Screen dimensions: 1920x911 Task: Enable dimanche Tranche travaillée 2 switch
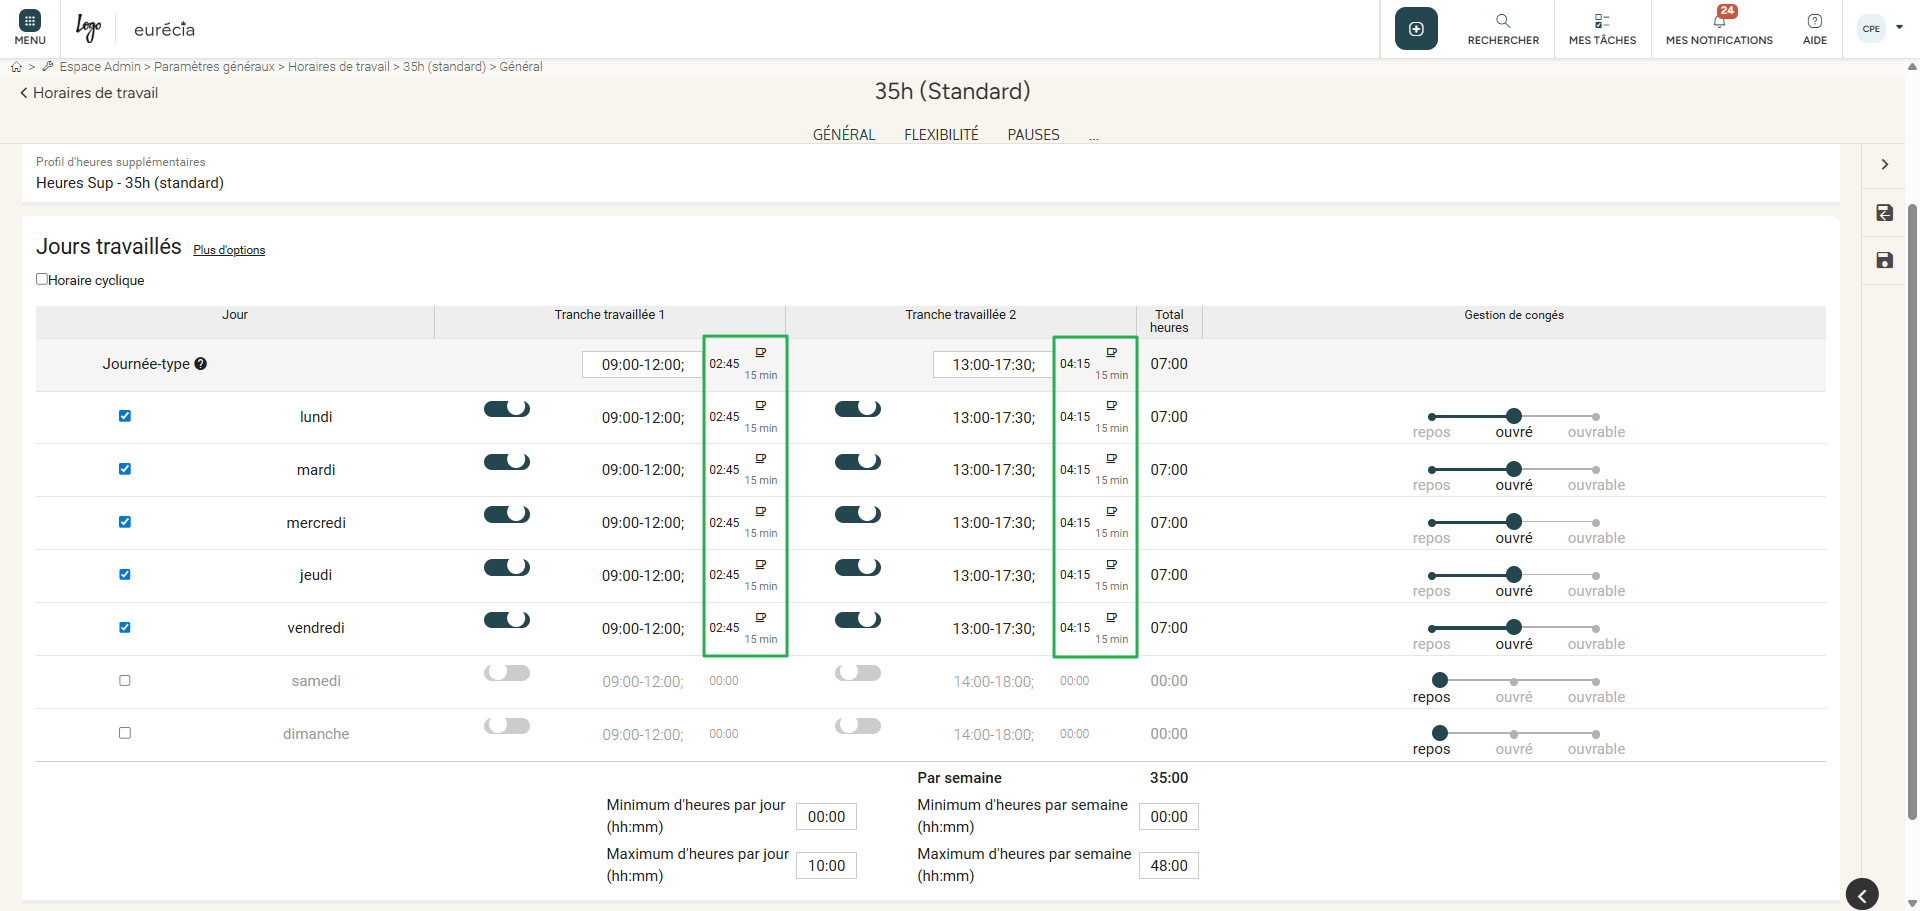tap(858, 726)
